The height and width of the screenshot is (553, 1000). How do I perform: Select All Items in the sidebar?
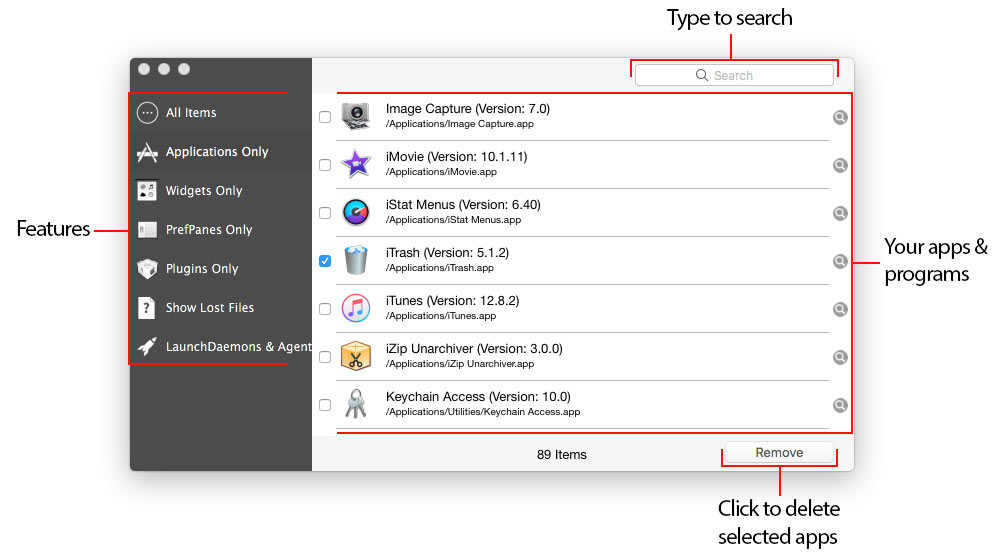coord(221,113)
